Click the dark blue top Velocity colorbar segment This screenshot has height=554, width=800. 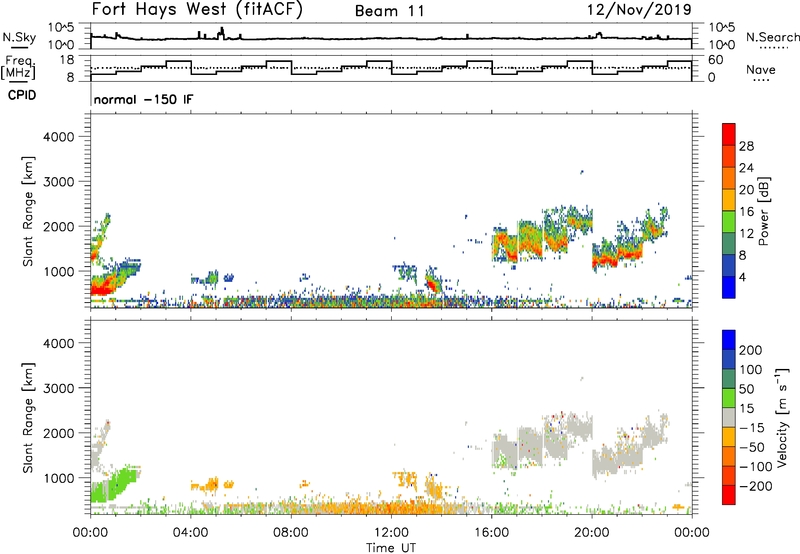click(x=729, y=340)
